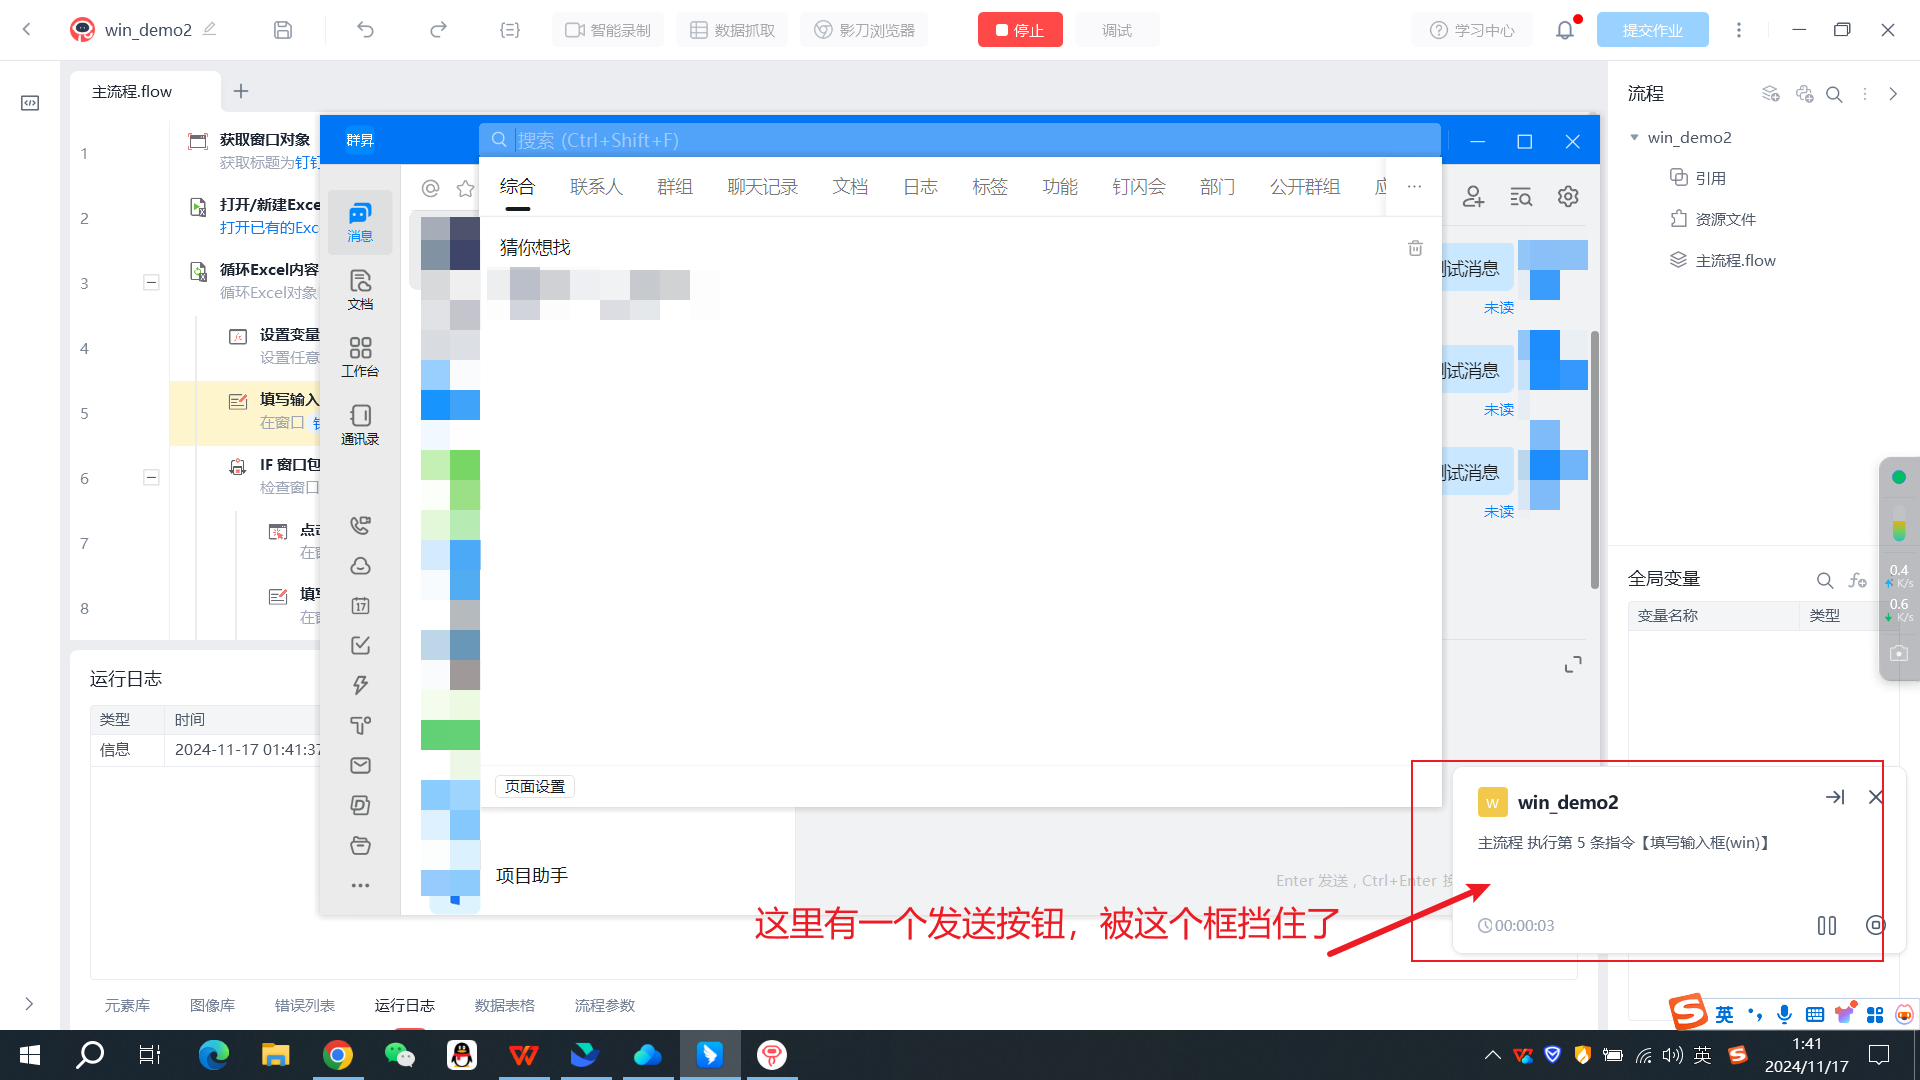Click the calendar icon in DingTalk sidebar

coord(360,606)
